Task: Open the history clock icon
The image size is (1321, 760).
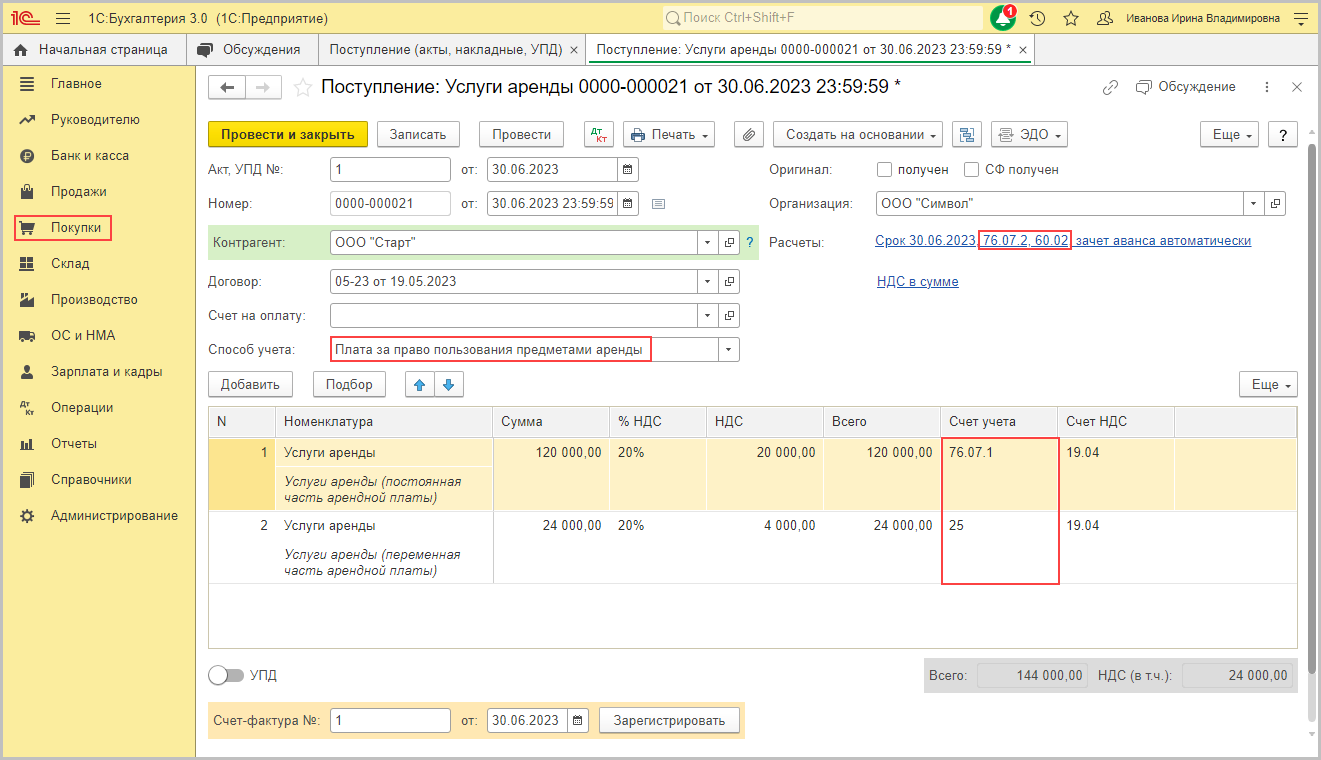Action: (x=1038, y=18)
